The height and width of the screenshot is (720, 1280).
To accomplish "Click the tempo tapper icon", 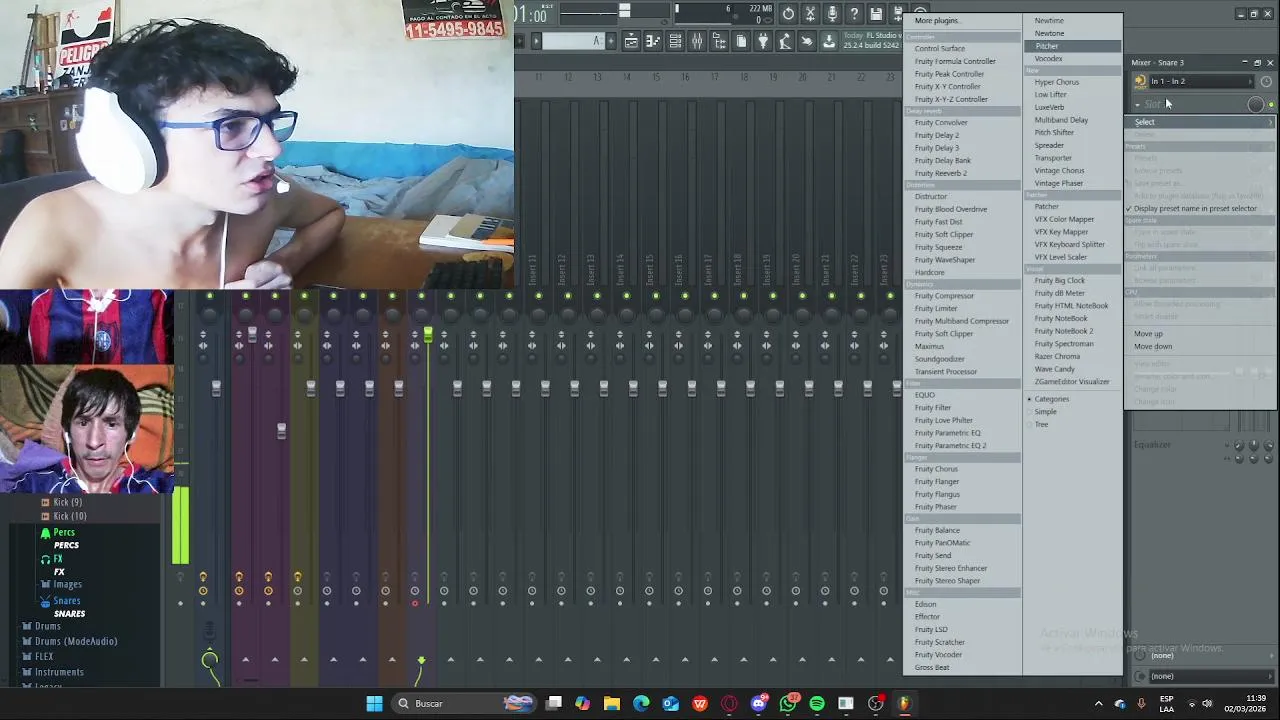I will [785, 41].
